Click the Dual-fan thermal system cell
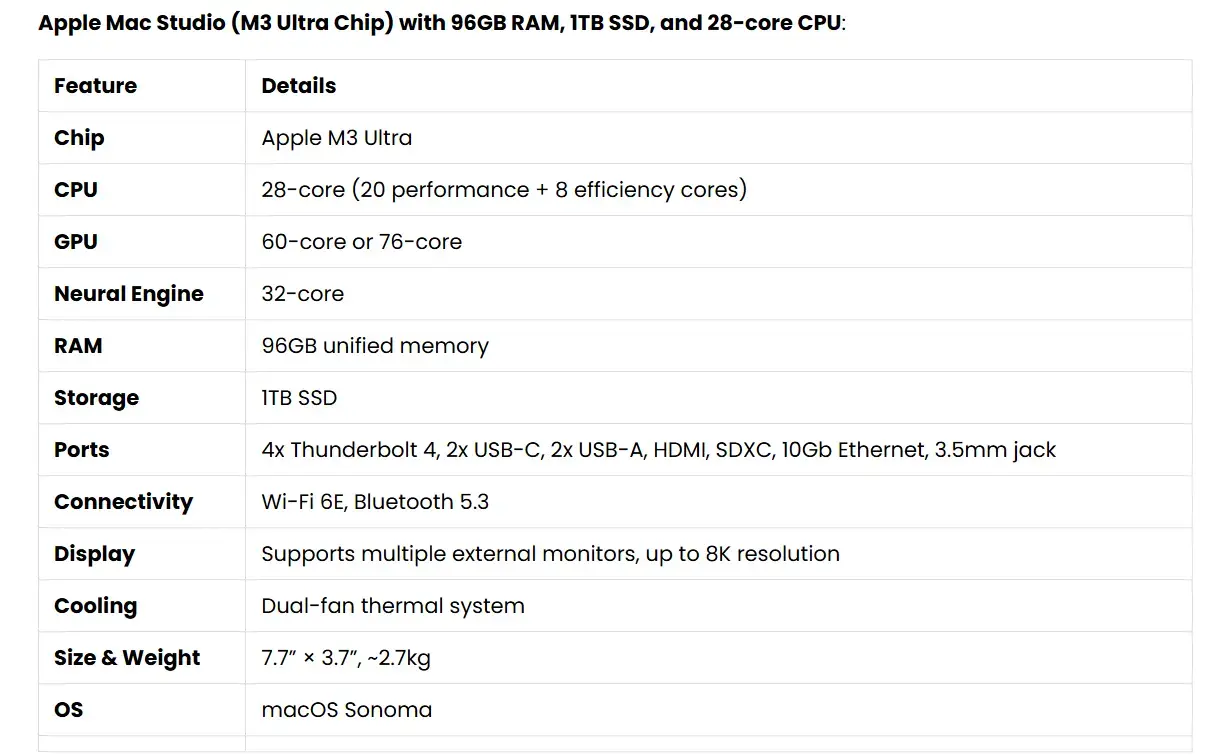 pos(392,606)
